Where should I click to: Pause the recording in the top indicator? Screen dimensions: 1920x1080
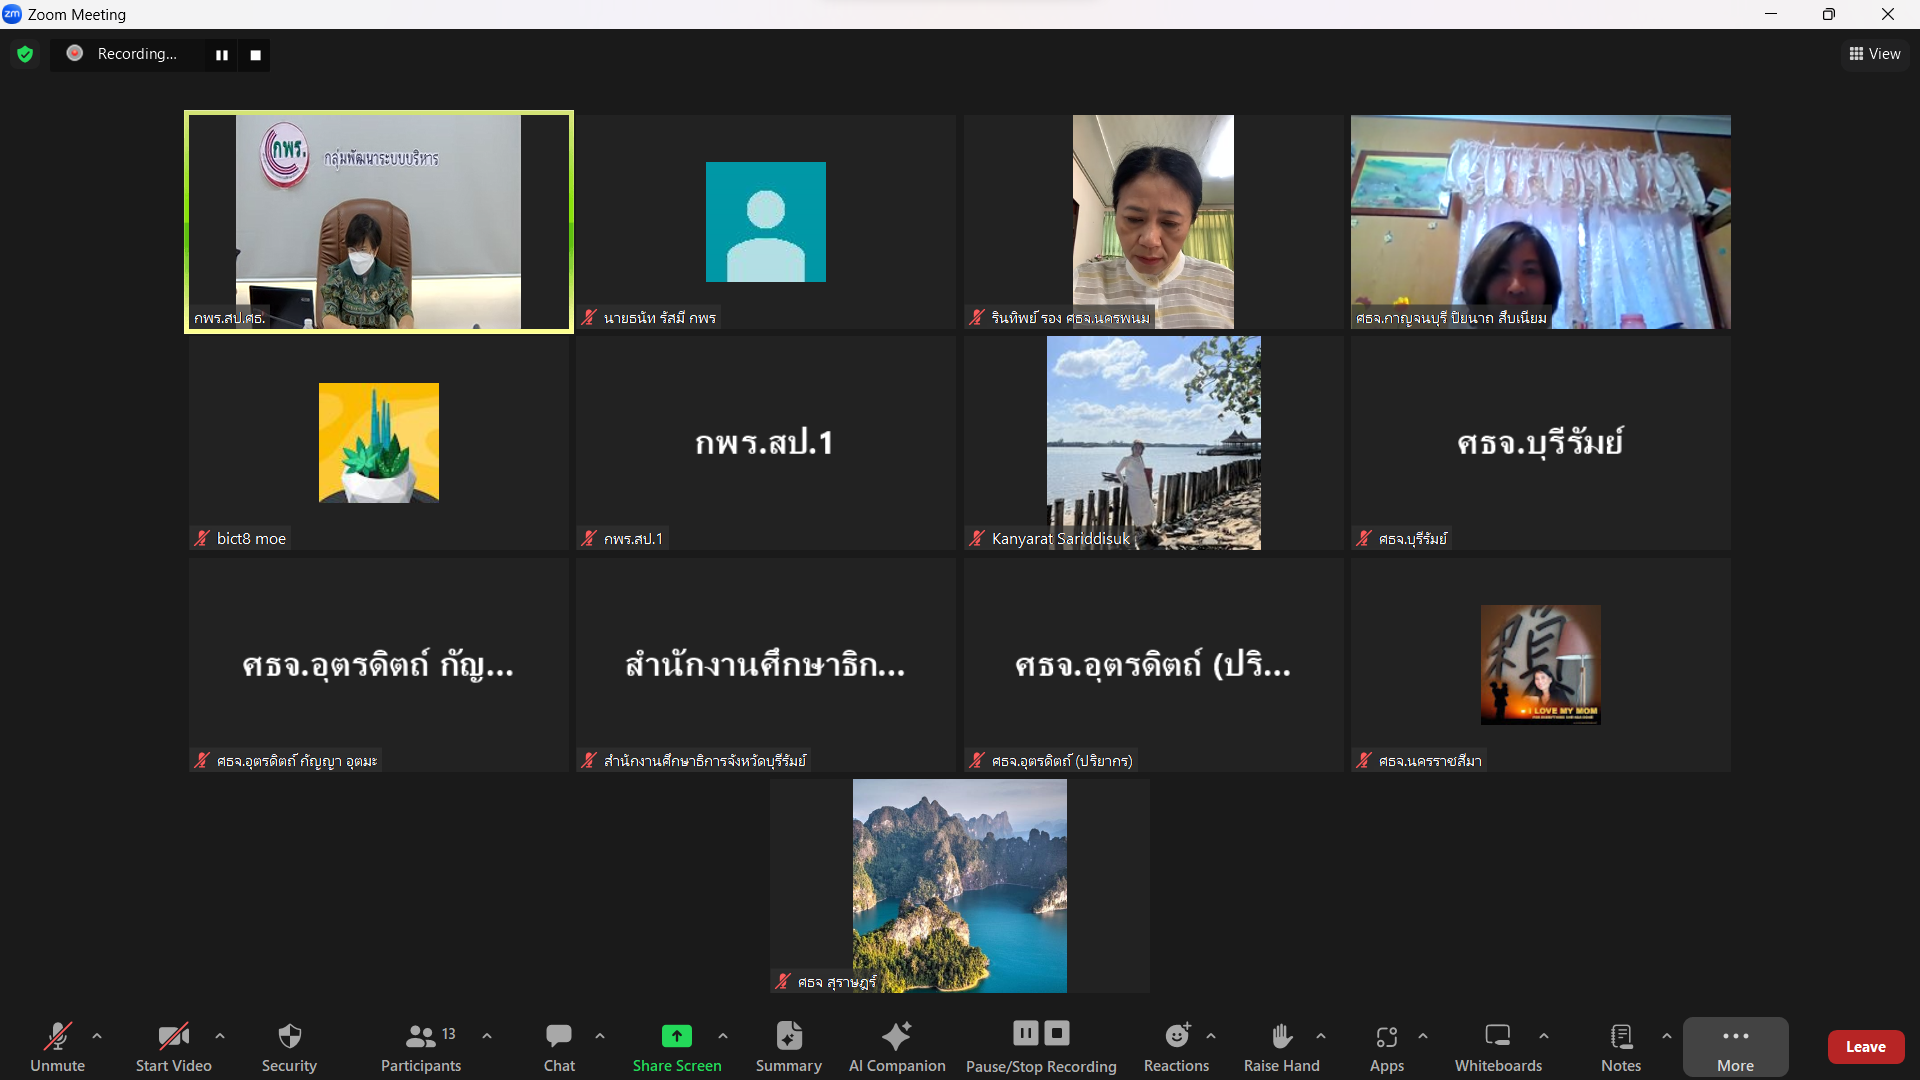(222, 55)
